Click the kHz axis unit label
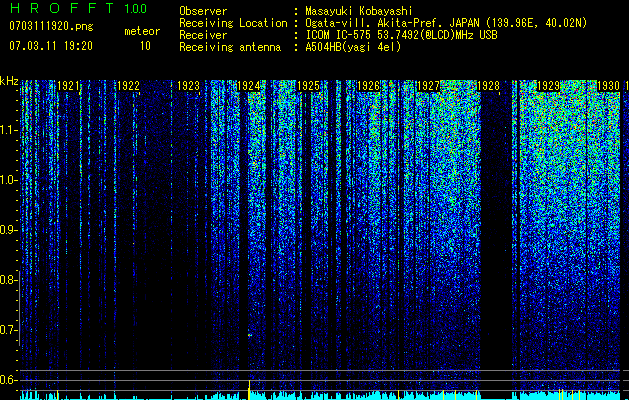Viewport: 629px width, 400px height. click(9, 81)
